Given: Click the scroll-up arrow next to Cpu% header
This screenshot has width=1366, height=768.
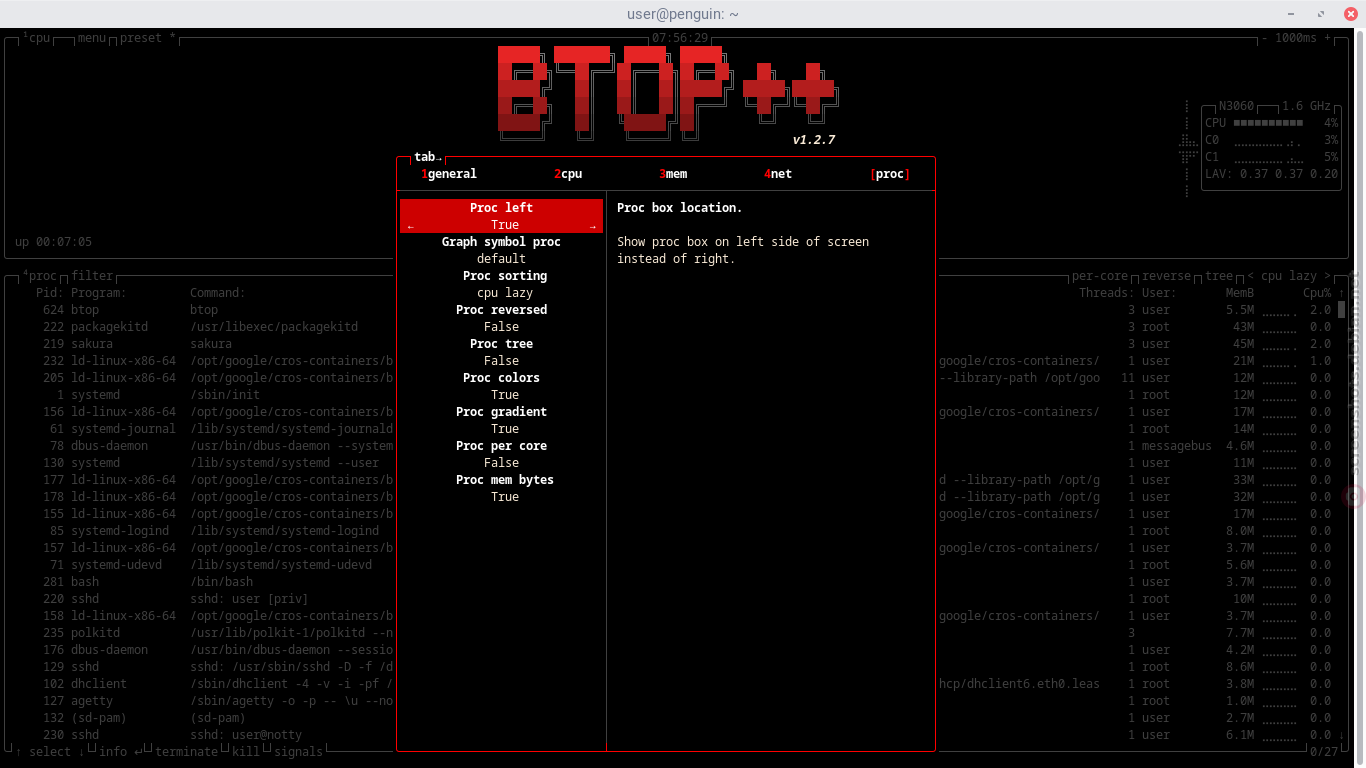Looking at the screenshot, I should (1342, 293).
